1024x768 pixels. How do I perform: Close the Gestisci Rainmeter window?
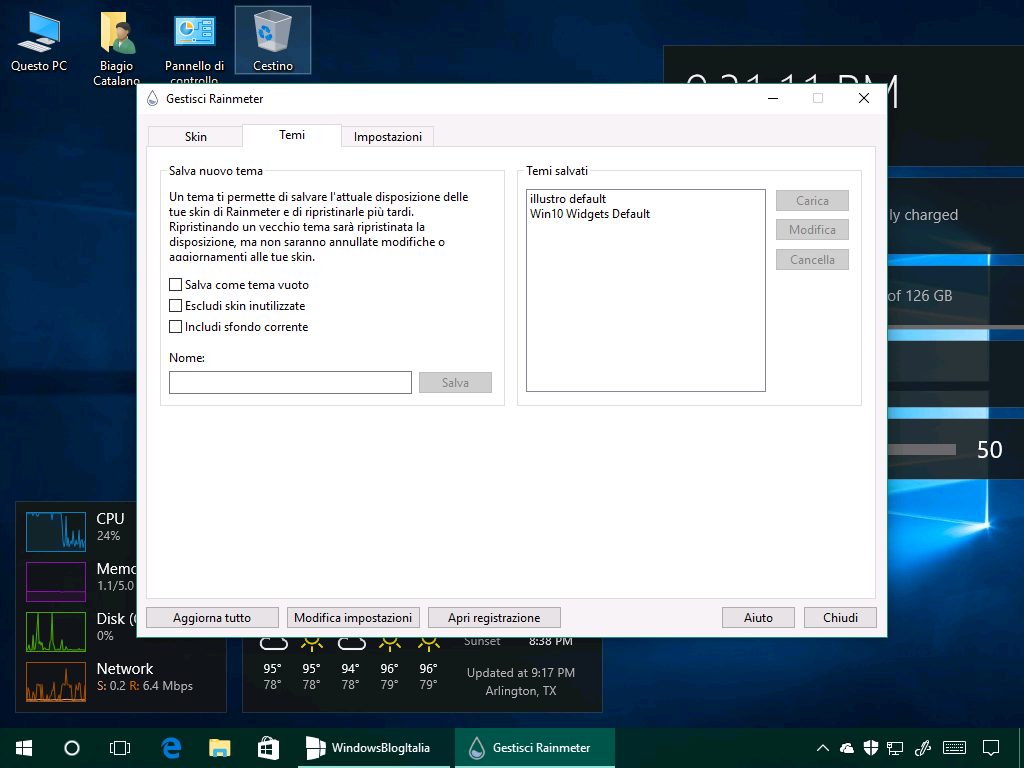[x=863, y=99]
